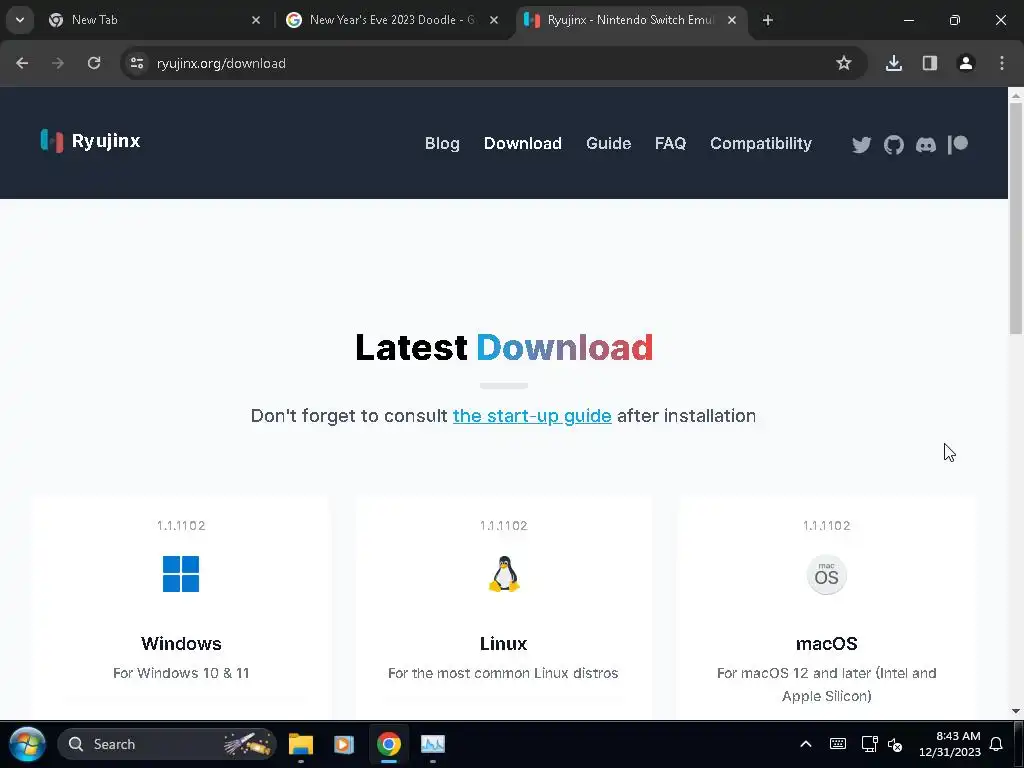Image resolution: width=1024 pixels, height=768 pixels.
Task: Open the Chrome side panel icon
Action: 929,63
